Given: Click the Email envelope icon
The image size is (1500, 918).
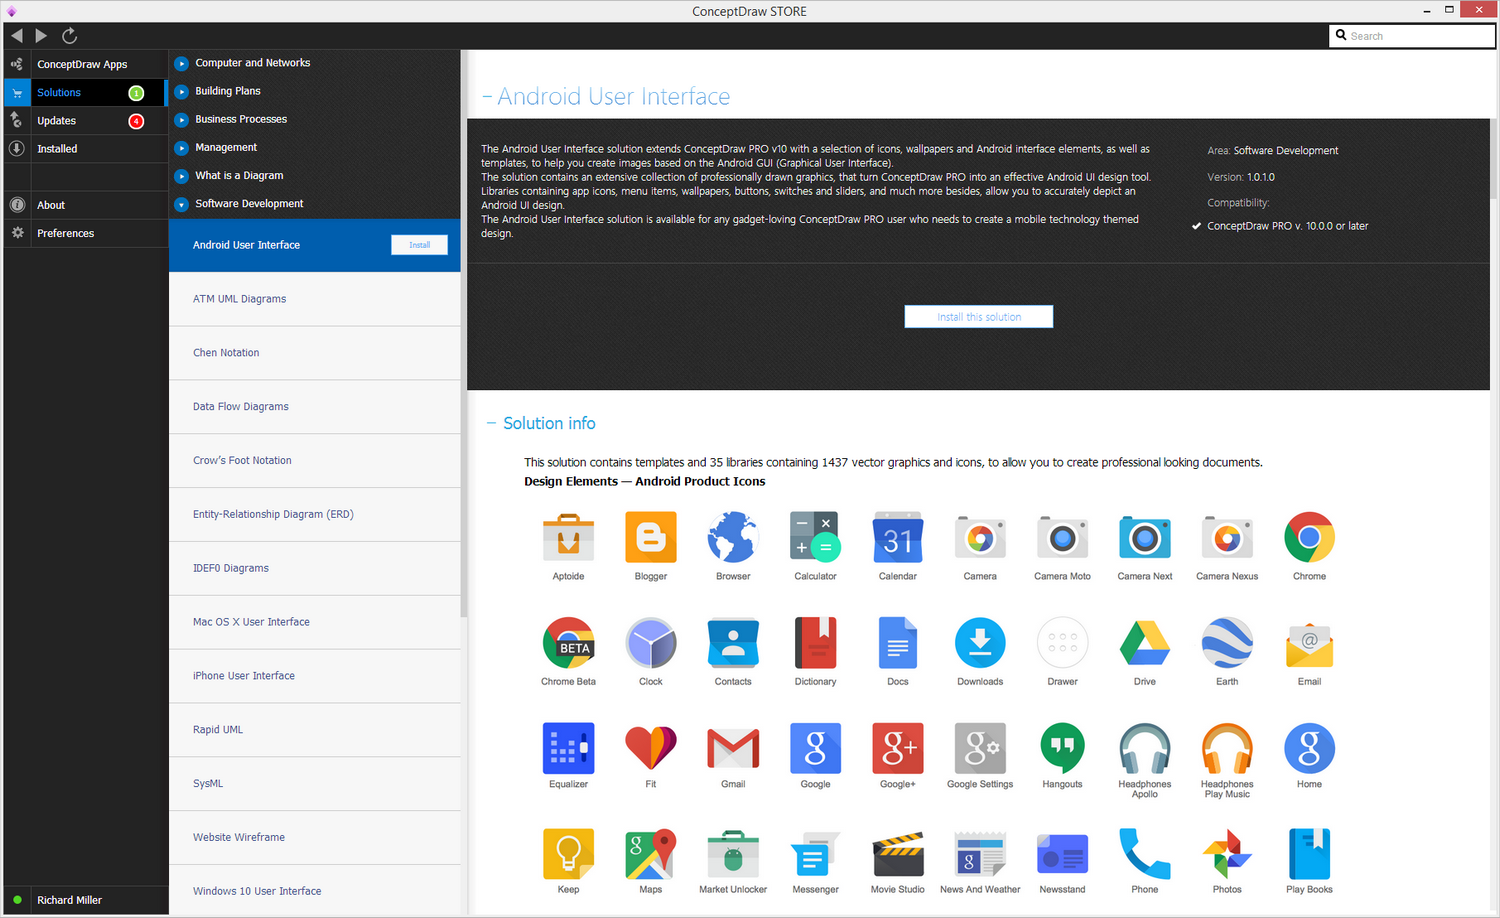Looking at the screenshot, I should coord(1309,645).
